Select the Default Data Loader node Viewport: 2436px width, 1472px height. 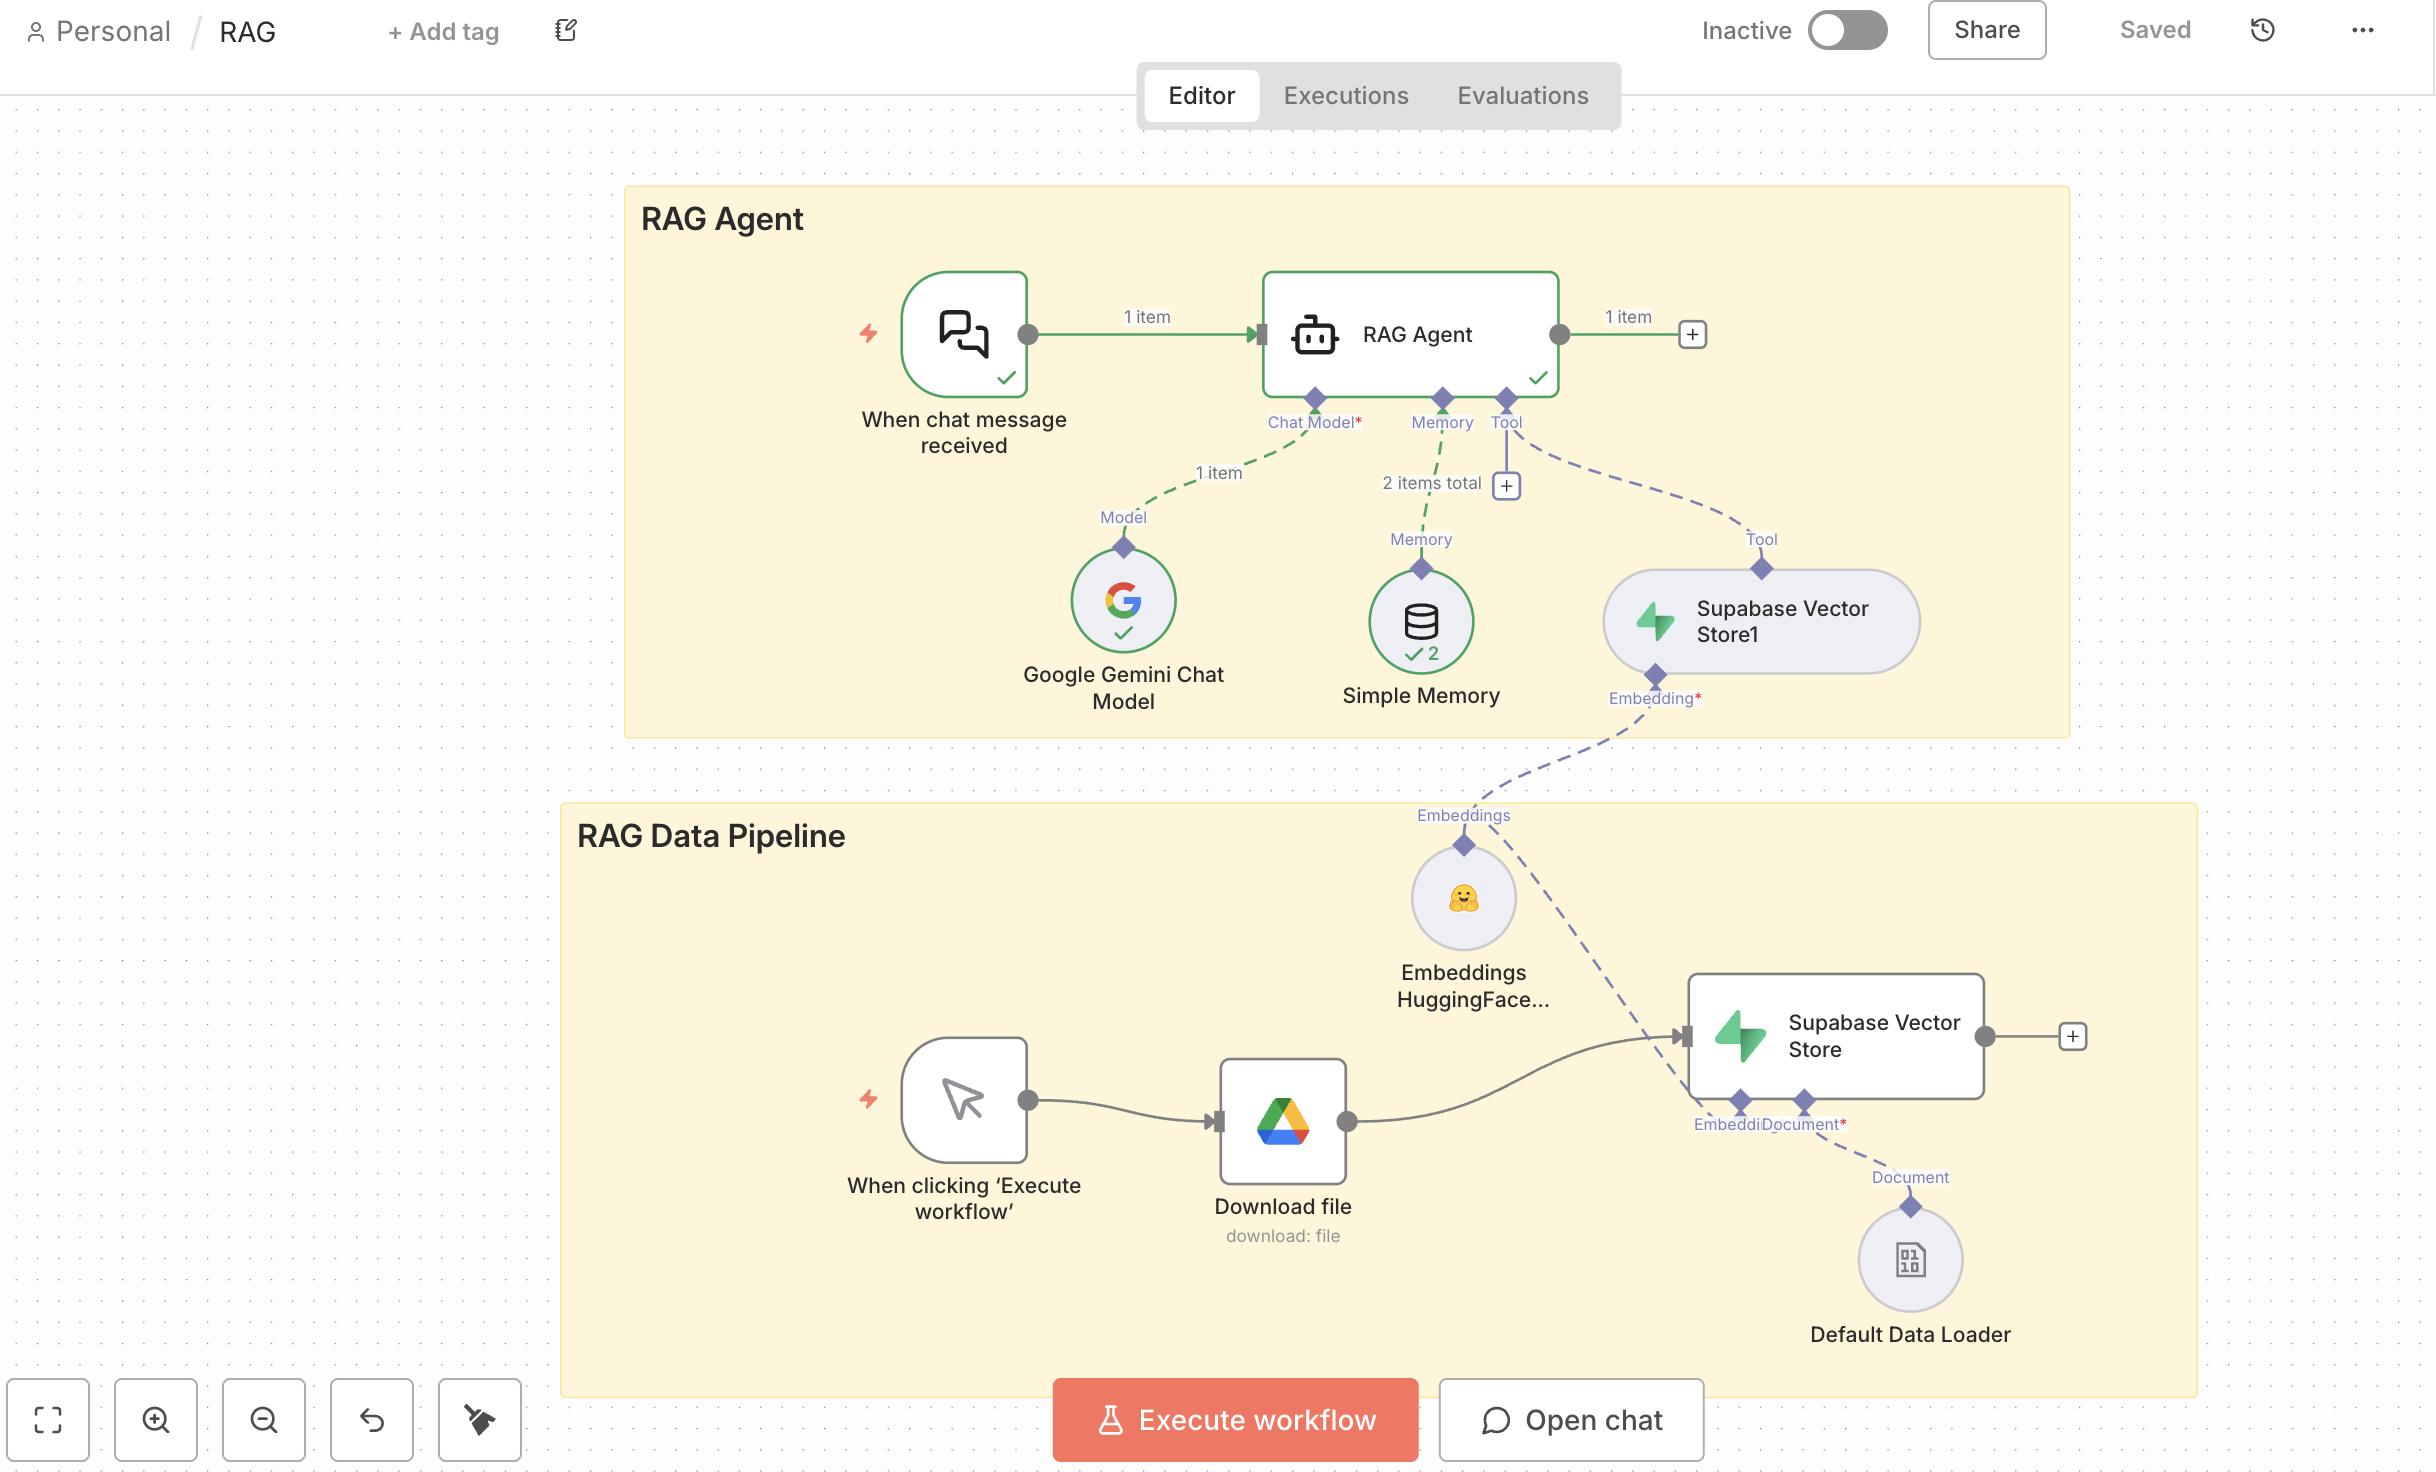1910,1260
